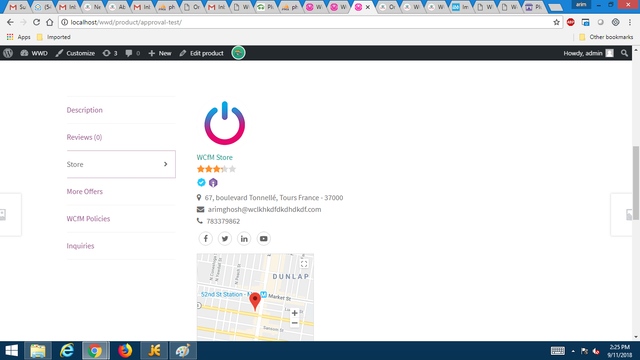This screenshot has width=640, height=360.
Task: Open the Facebook social icon
Action: coord(206,239)
